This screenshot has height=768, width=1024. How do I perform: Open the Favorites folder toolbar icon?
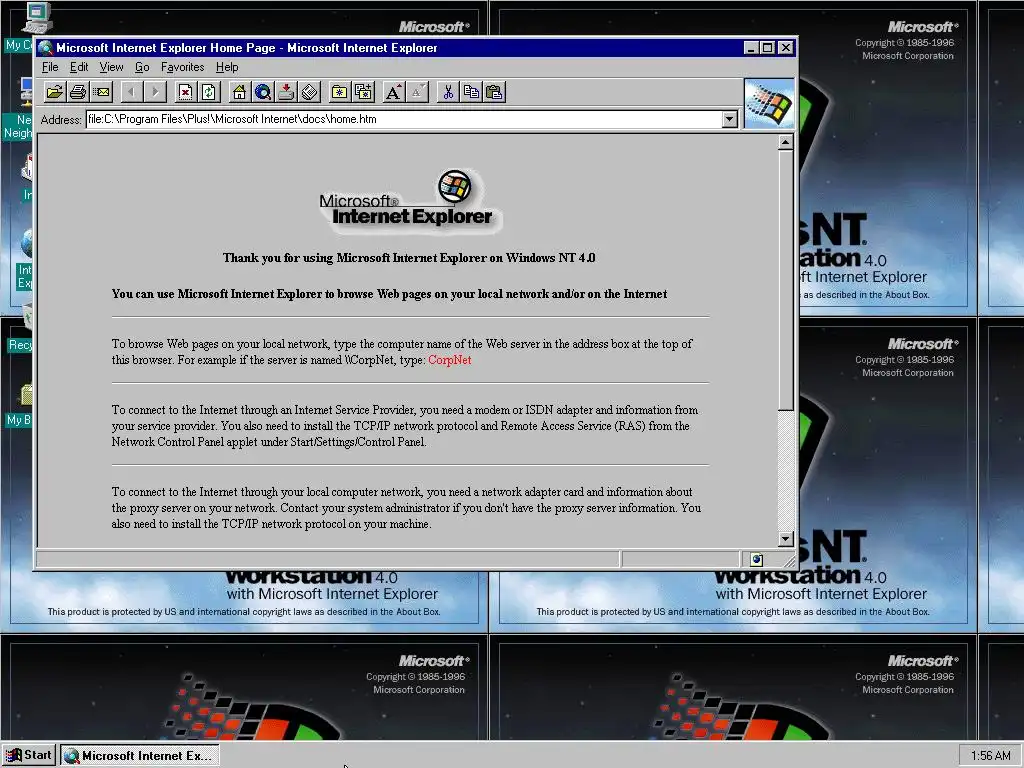(340, 92)
